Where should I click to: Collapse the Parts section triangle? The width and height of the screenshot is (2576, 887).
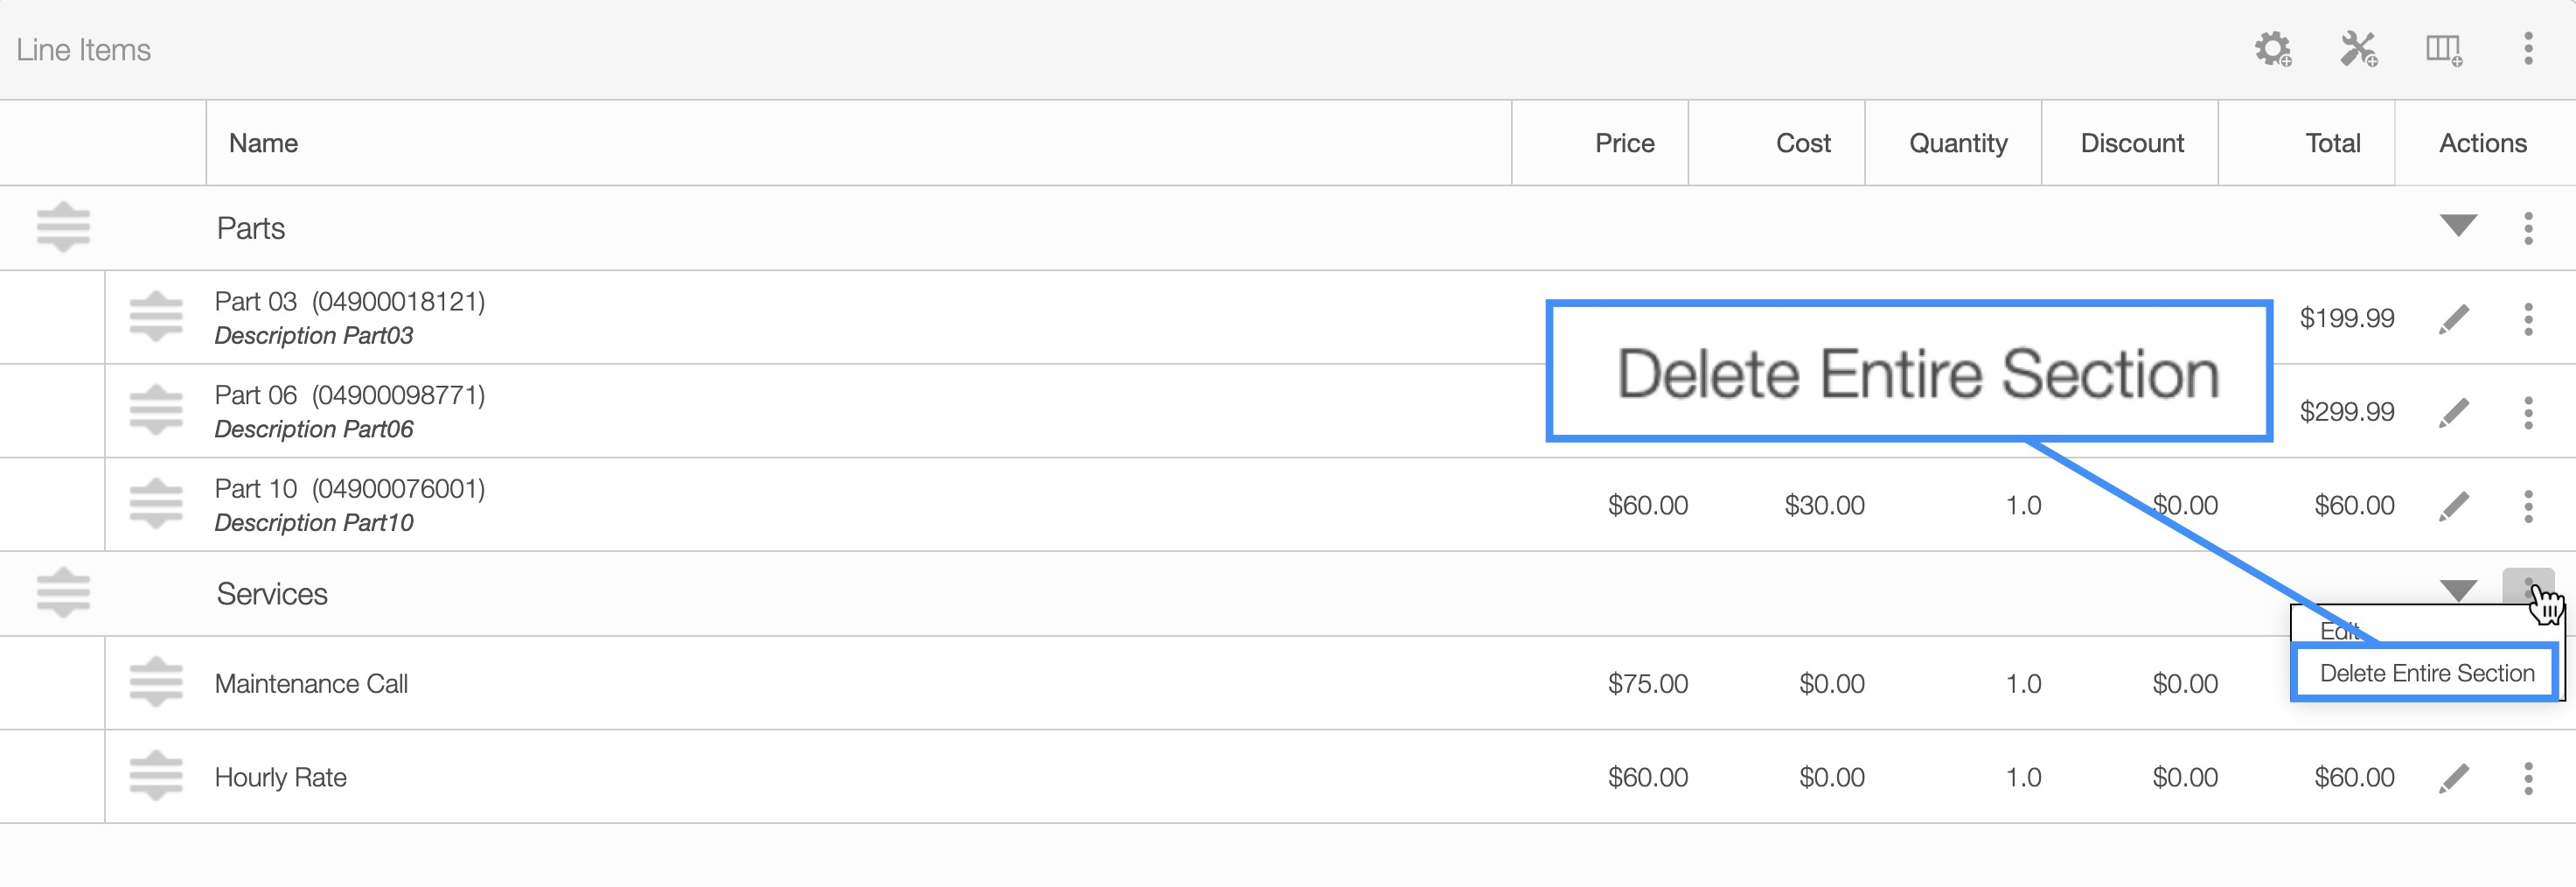[2458, 226]
